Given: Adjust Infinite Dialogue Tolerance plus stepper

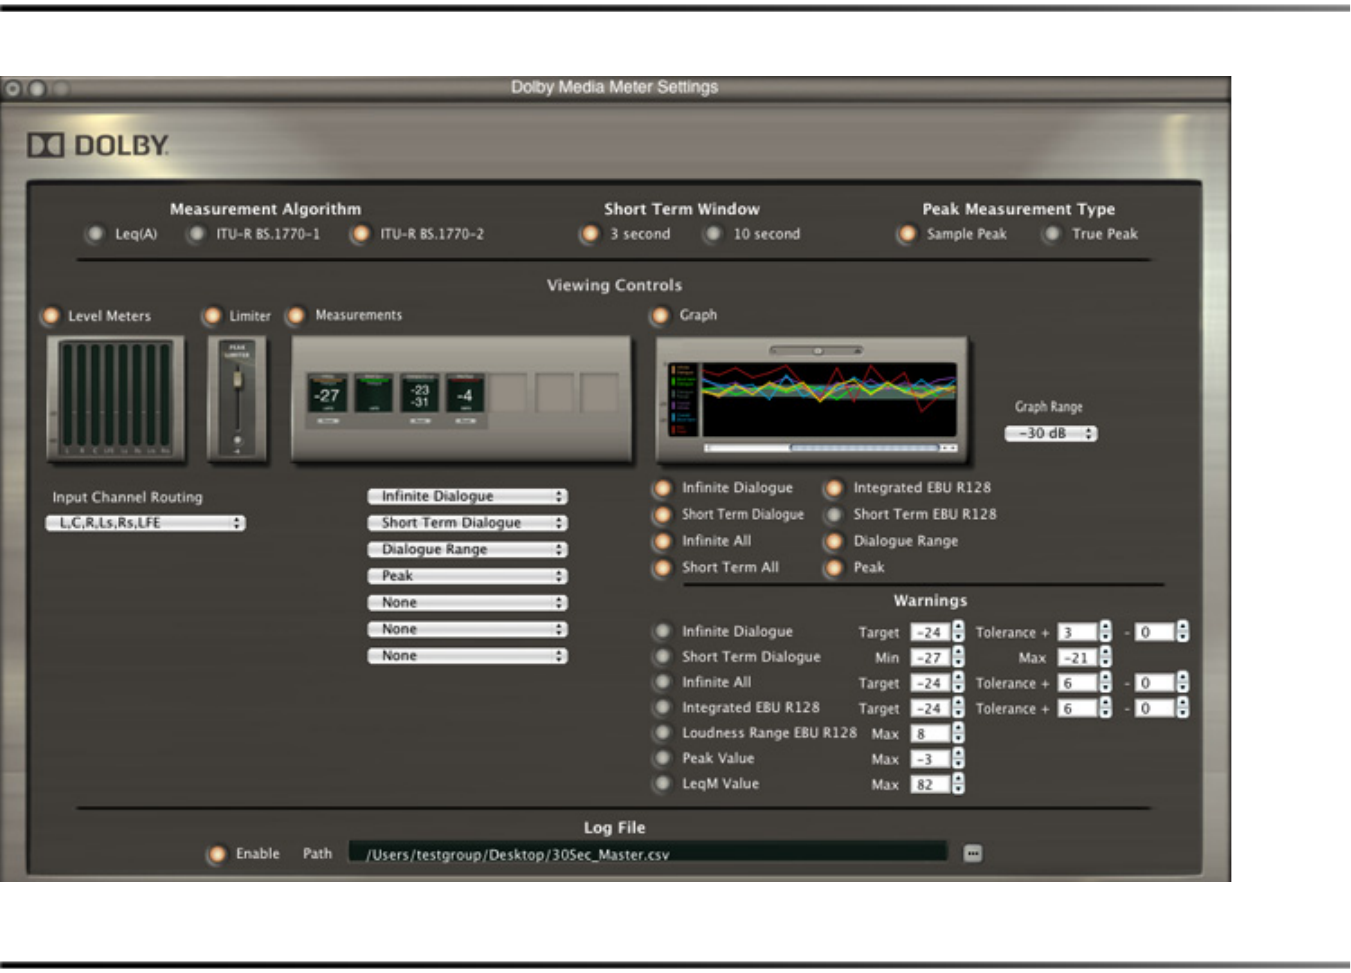Looking at the screenshot, I should point(1105,632).
